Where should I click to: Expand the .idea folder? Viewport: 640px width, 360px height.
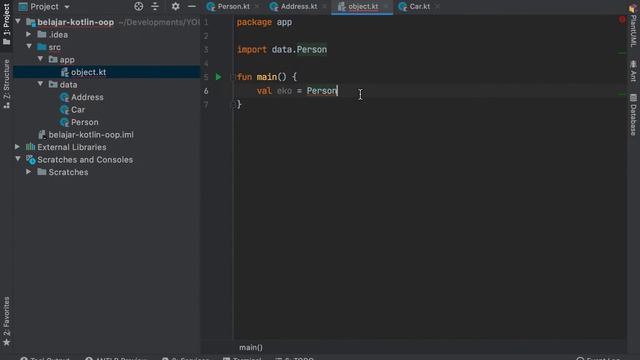click(29, 34)
